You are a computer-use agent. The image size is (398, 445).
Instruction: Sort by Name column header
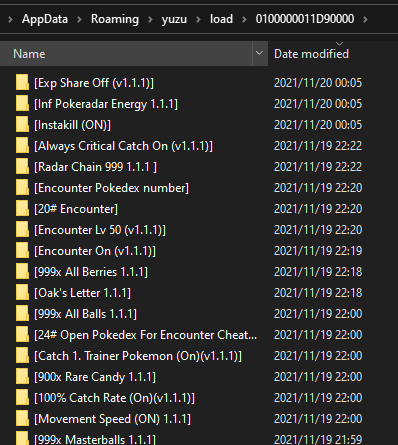point(126,54)
